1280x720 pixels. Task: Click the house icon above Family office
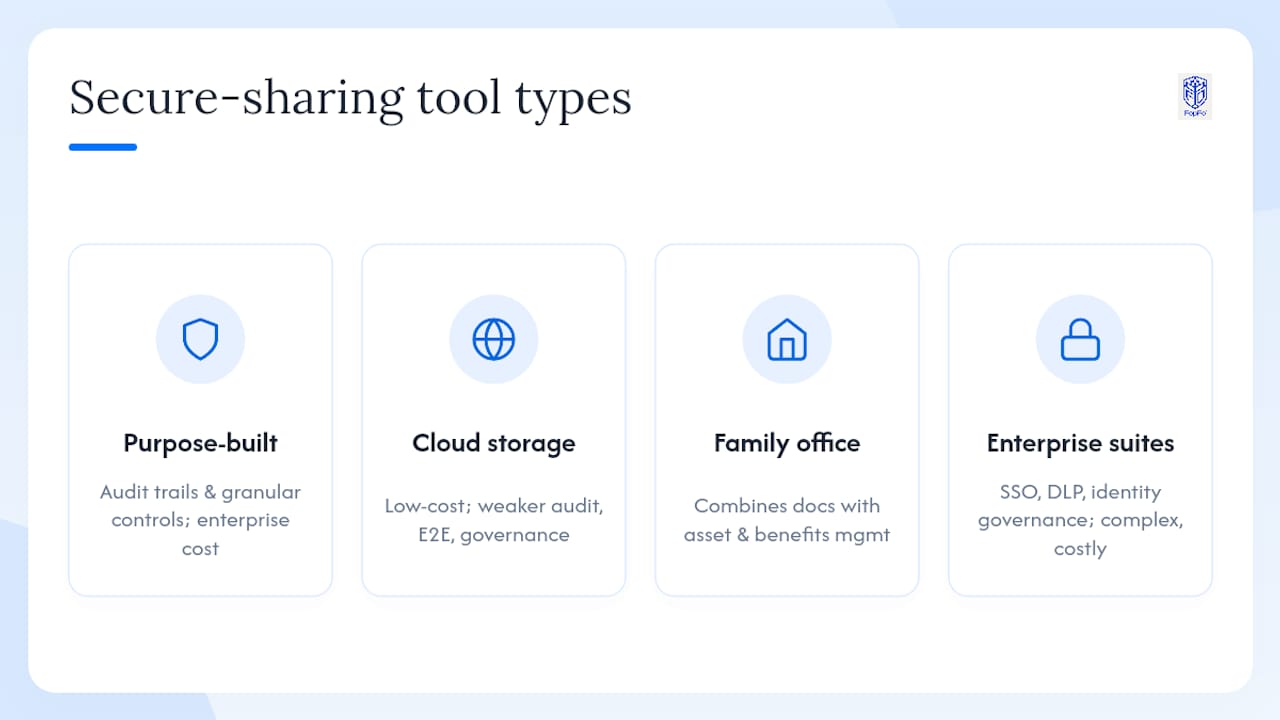click(787, 340)
